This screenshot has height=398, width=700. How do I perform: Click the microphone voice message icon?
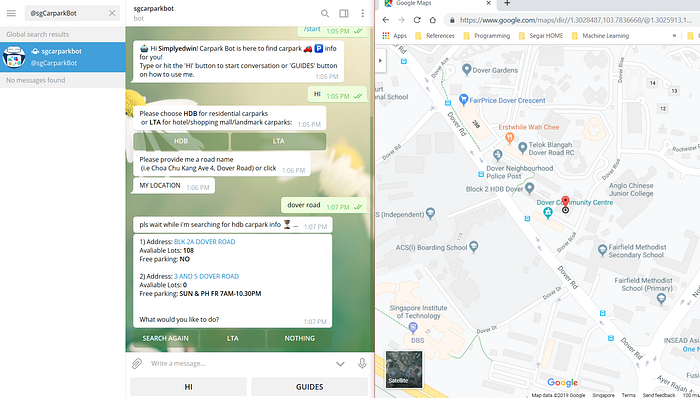[362, 363]
